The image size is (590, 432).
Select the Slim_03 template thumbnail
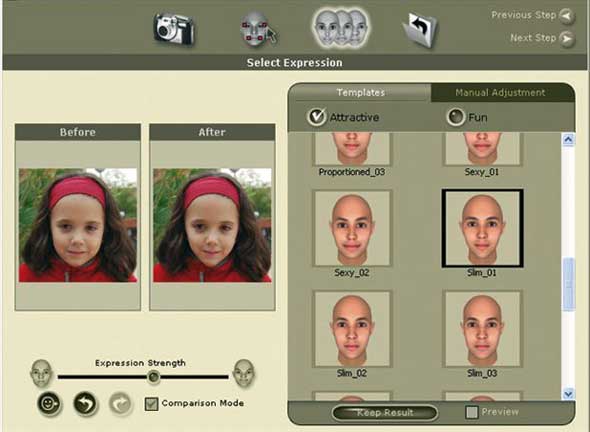pyautogui.click(x=482, y=329)
